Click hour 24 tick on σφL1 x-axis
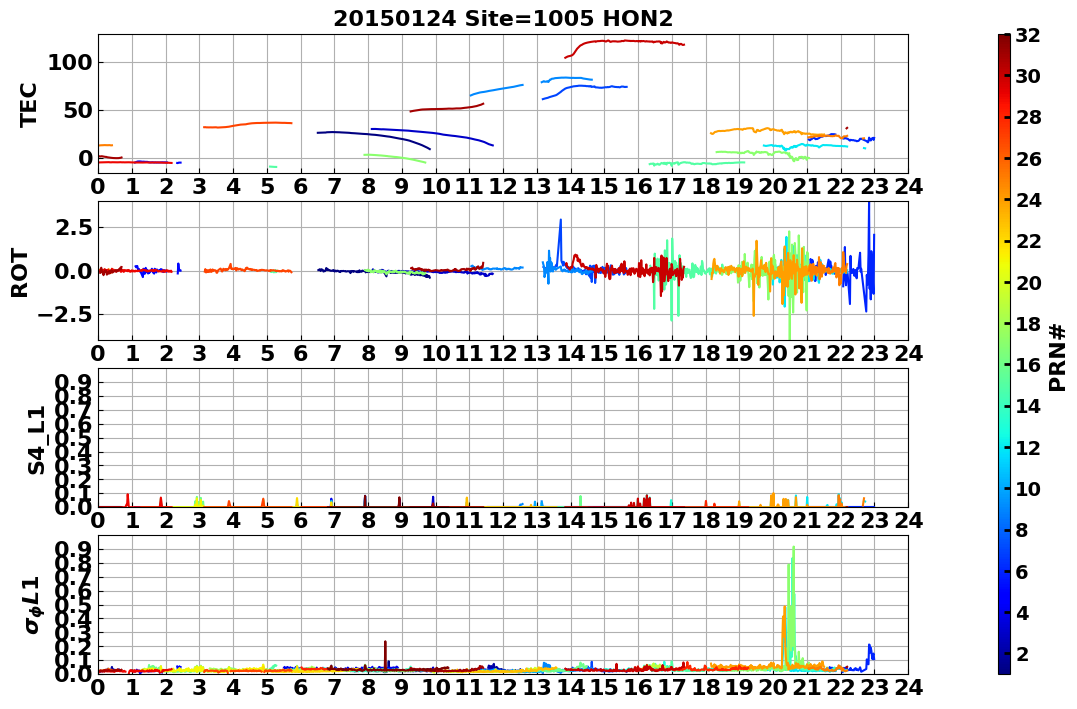 908,686
